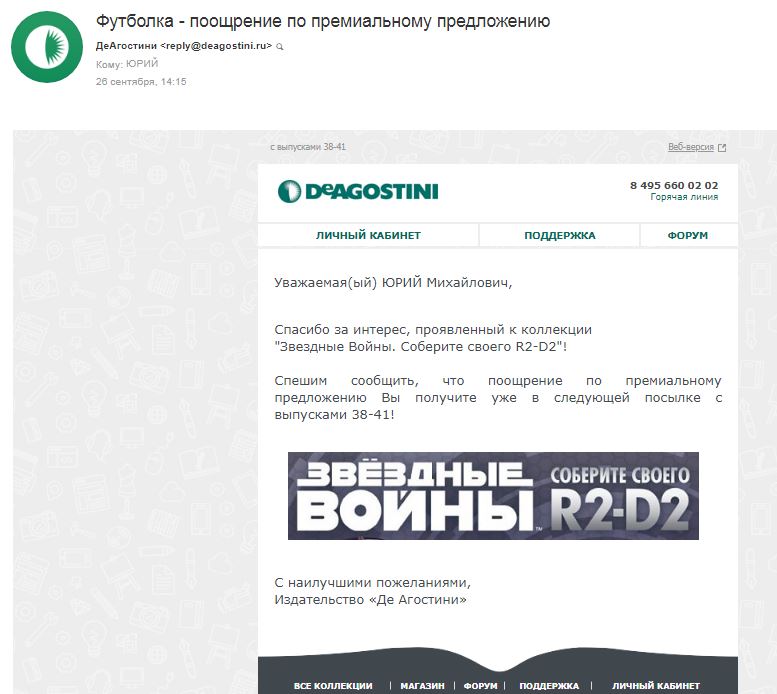Open the Веб-версия link
777x694 pixels.
click(x=691, y=147)
